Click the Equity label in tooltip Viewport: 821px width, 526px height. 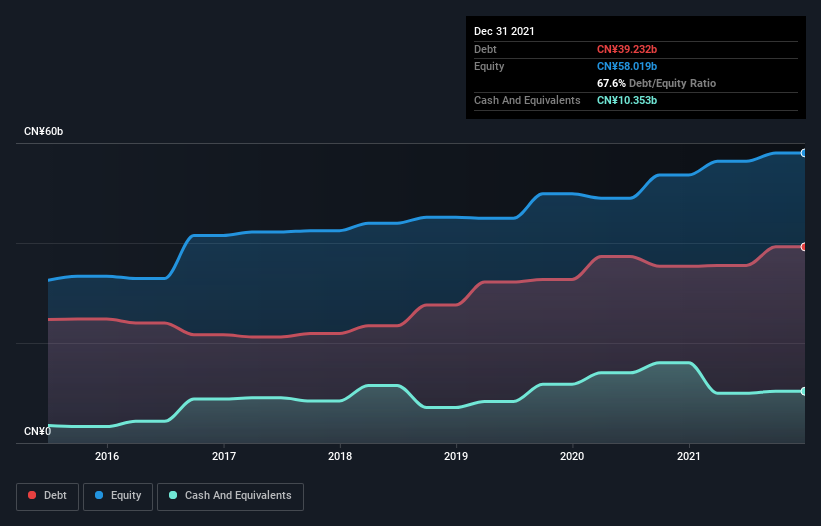coord(489,66)
